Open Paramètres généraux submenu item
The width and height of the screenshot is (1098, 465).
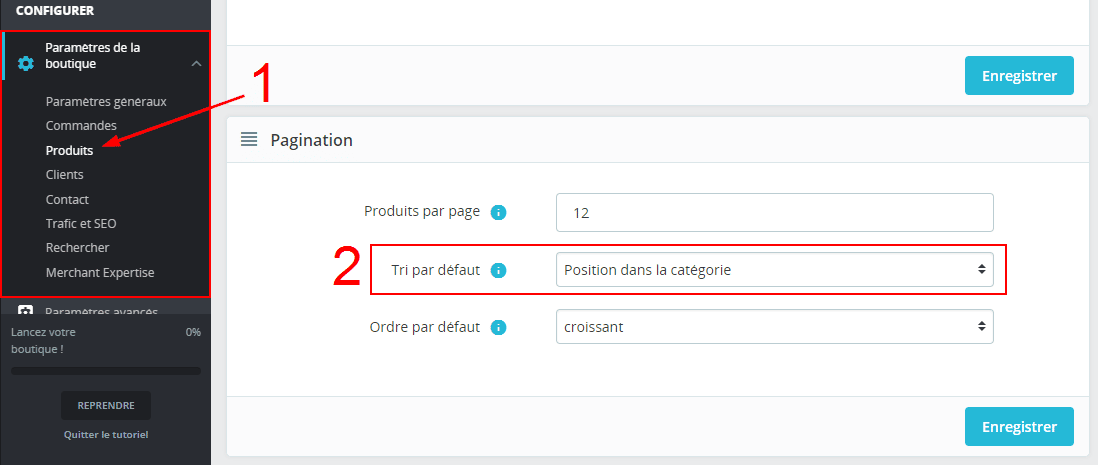(x=106, y=101)
